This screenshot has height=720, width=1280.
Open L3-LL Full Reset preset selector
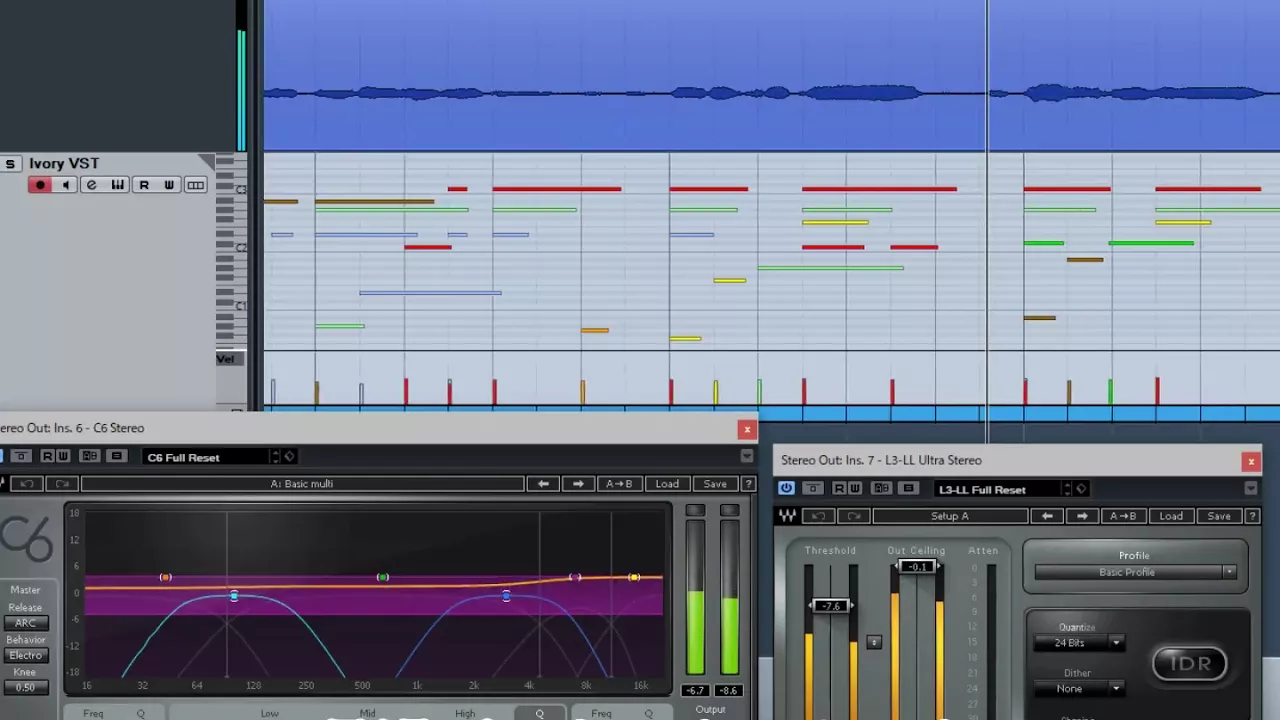coord(996,489)
